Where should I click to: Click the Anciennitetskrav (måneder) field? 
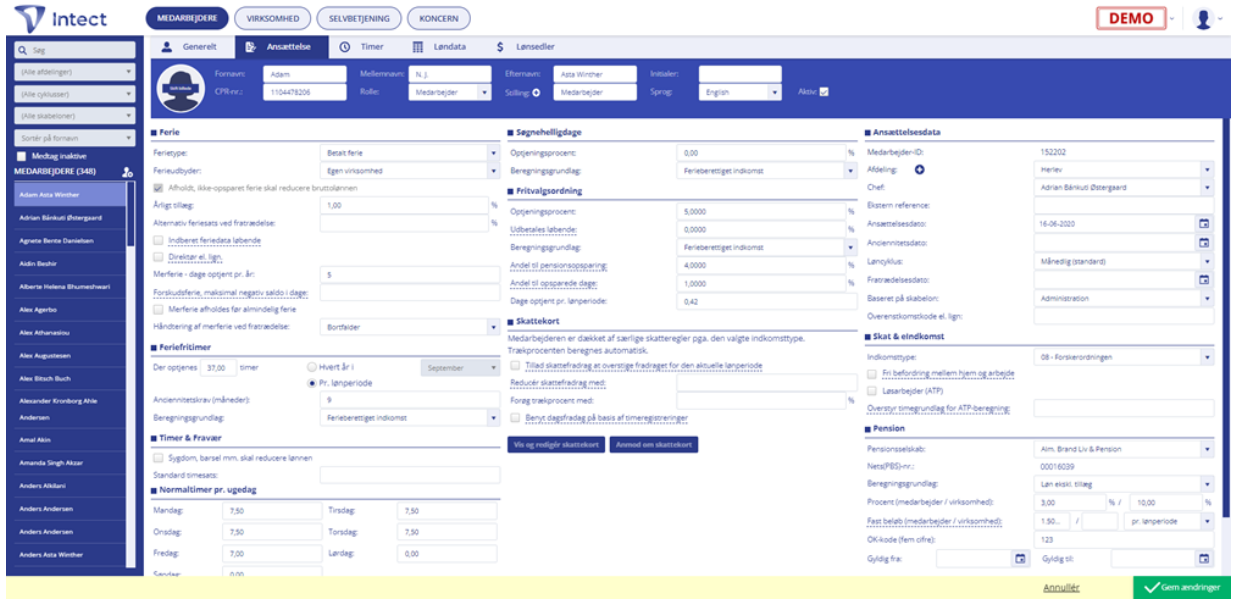click(410, 400)
